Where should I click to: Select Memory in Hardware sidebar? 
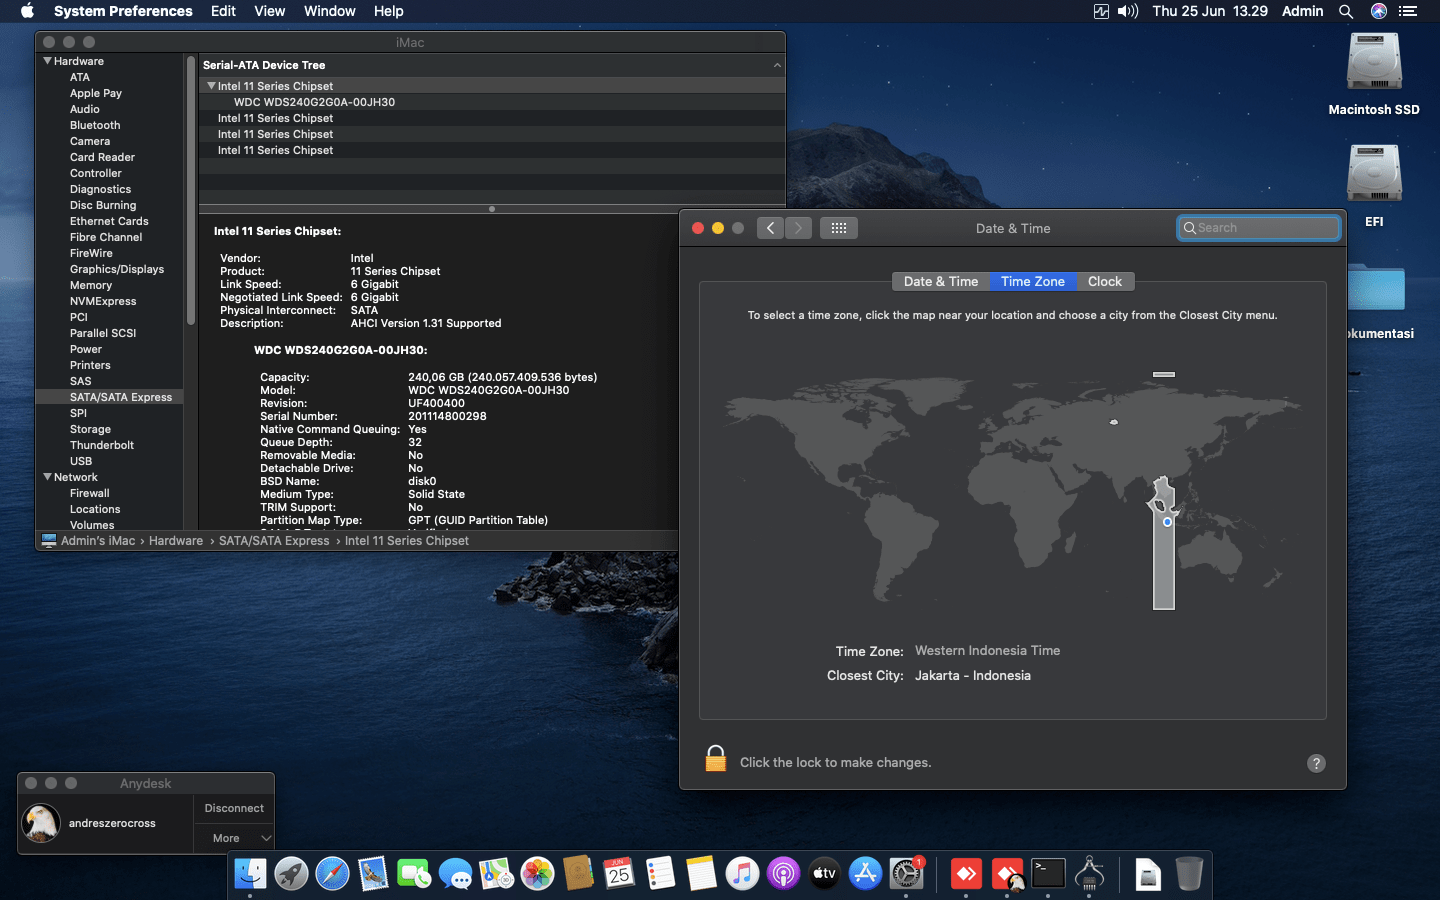(91, 285)
